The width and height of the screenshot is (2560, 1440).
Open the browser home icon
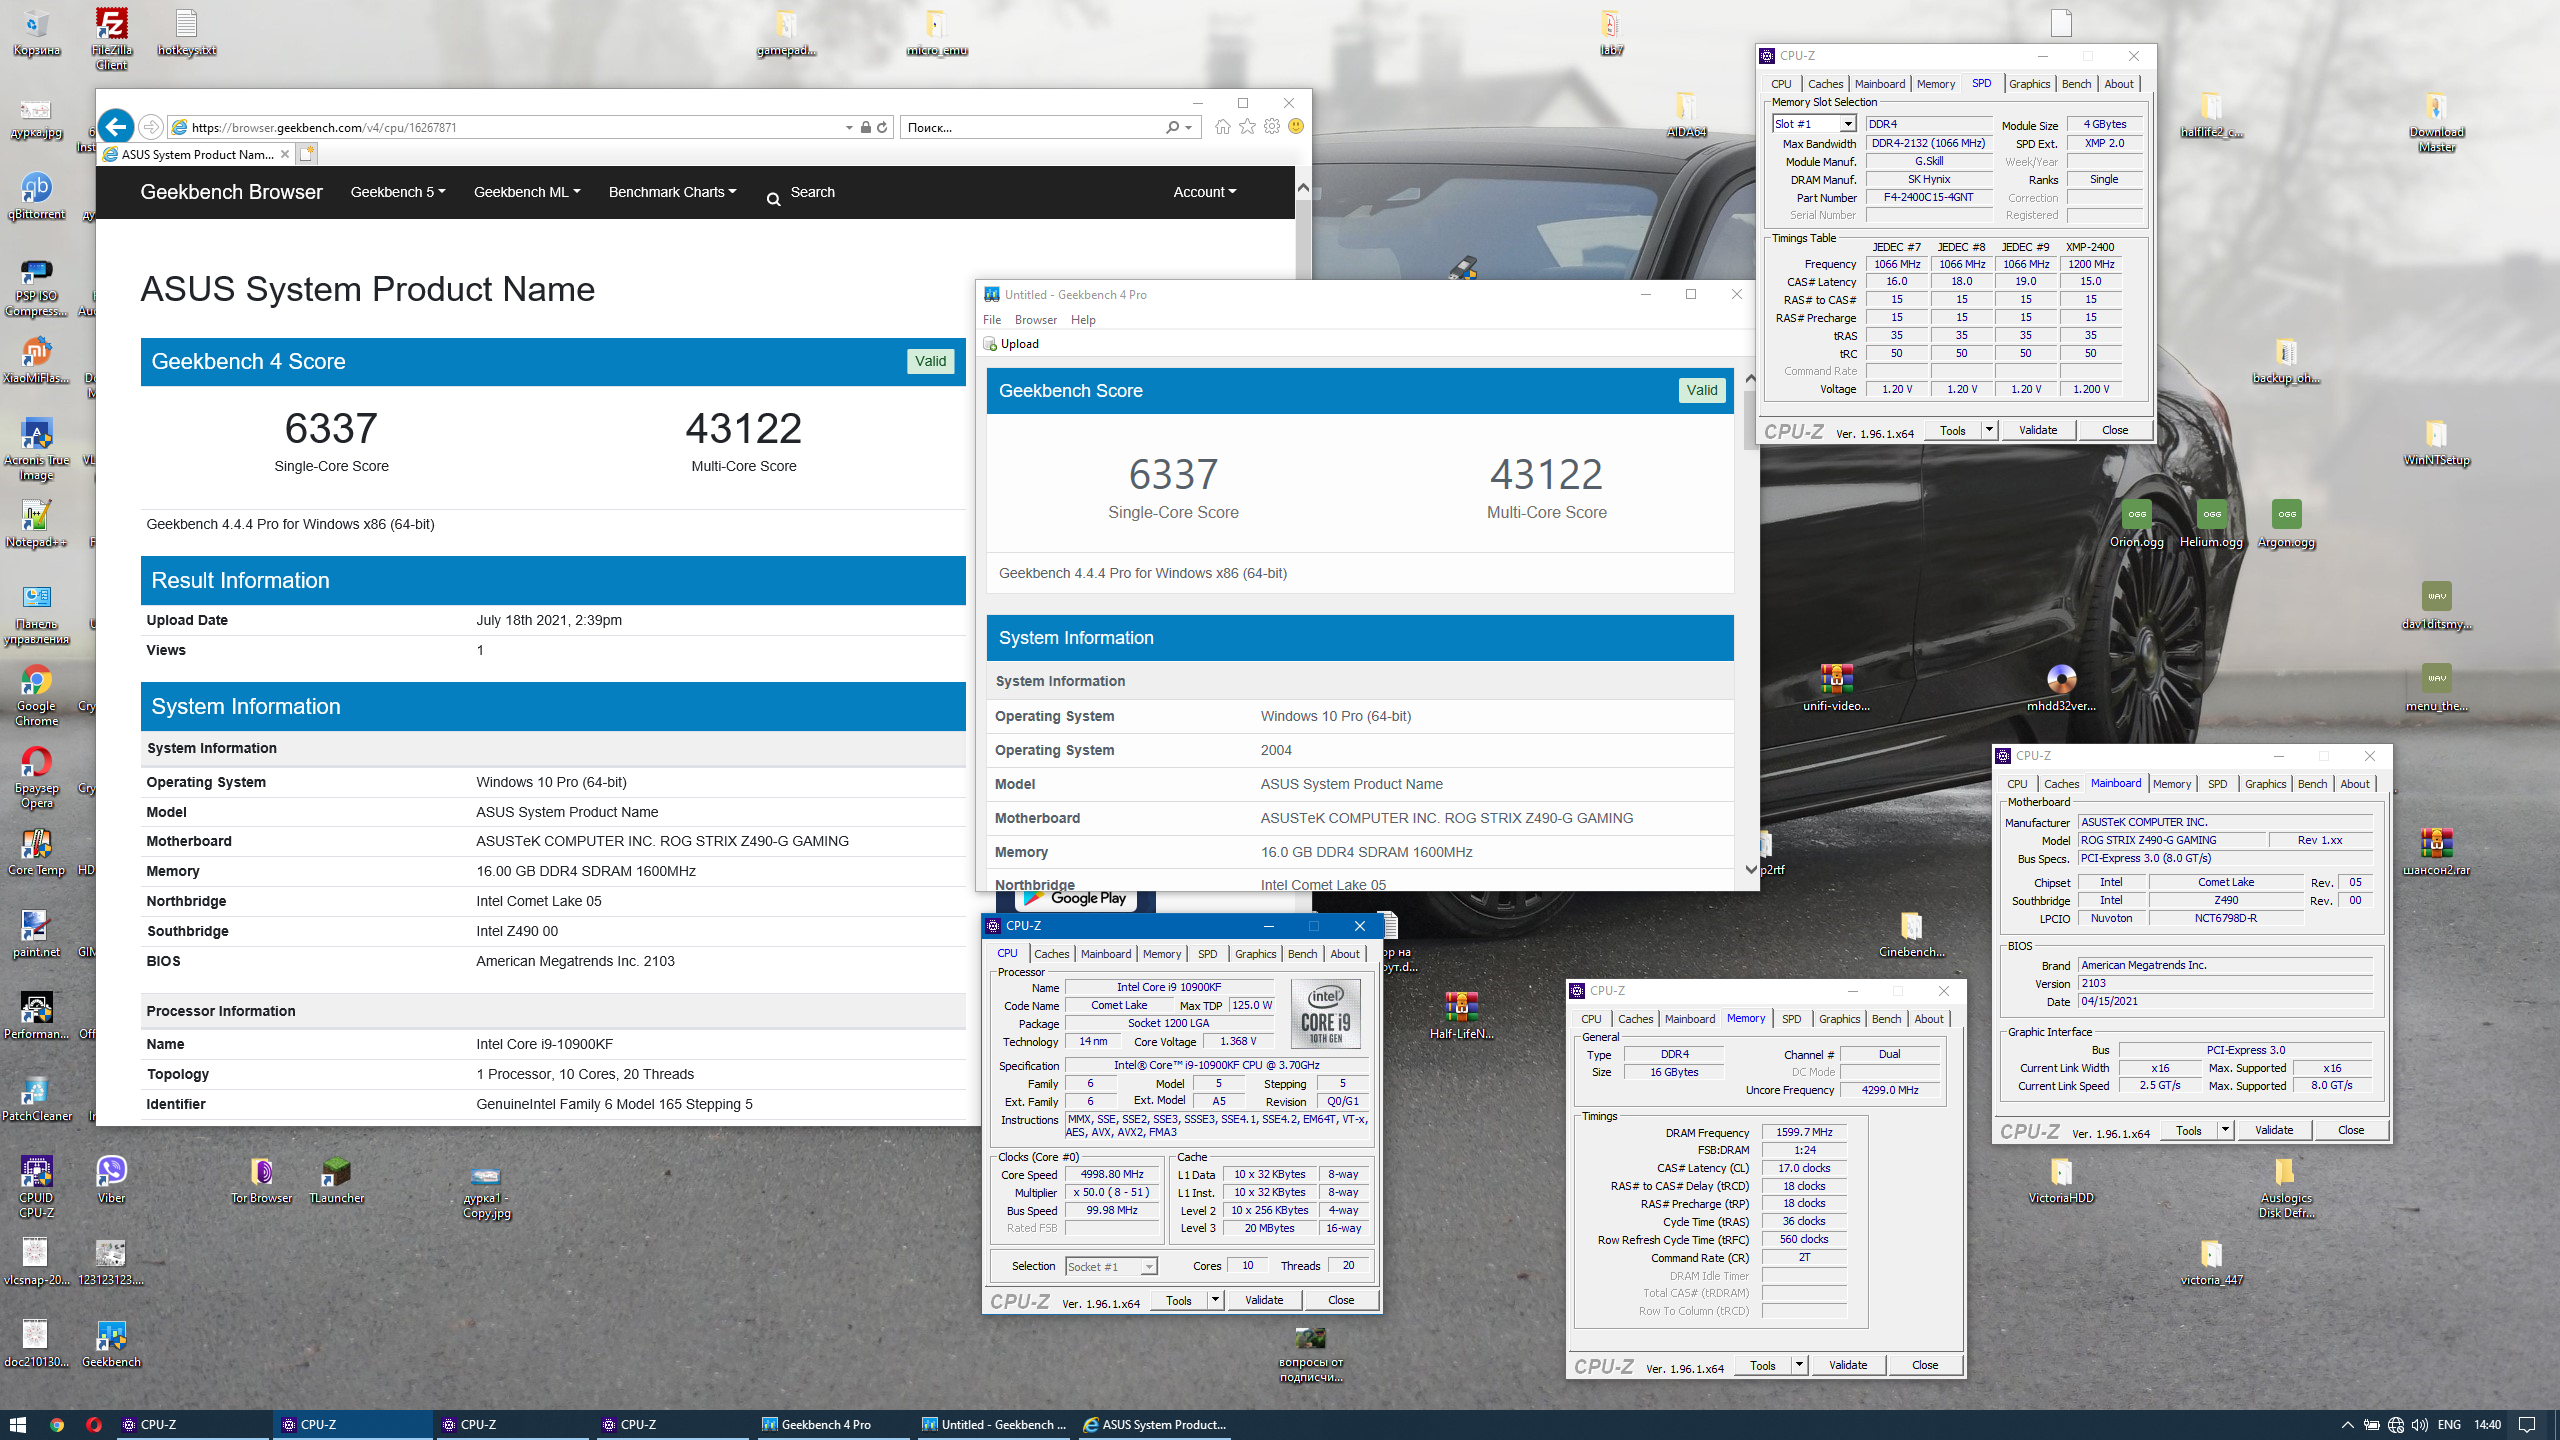(x=1222, y=127)
